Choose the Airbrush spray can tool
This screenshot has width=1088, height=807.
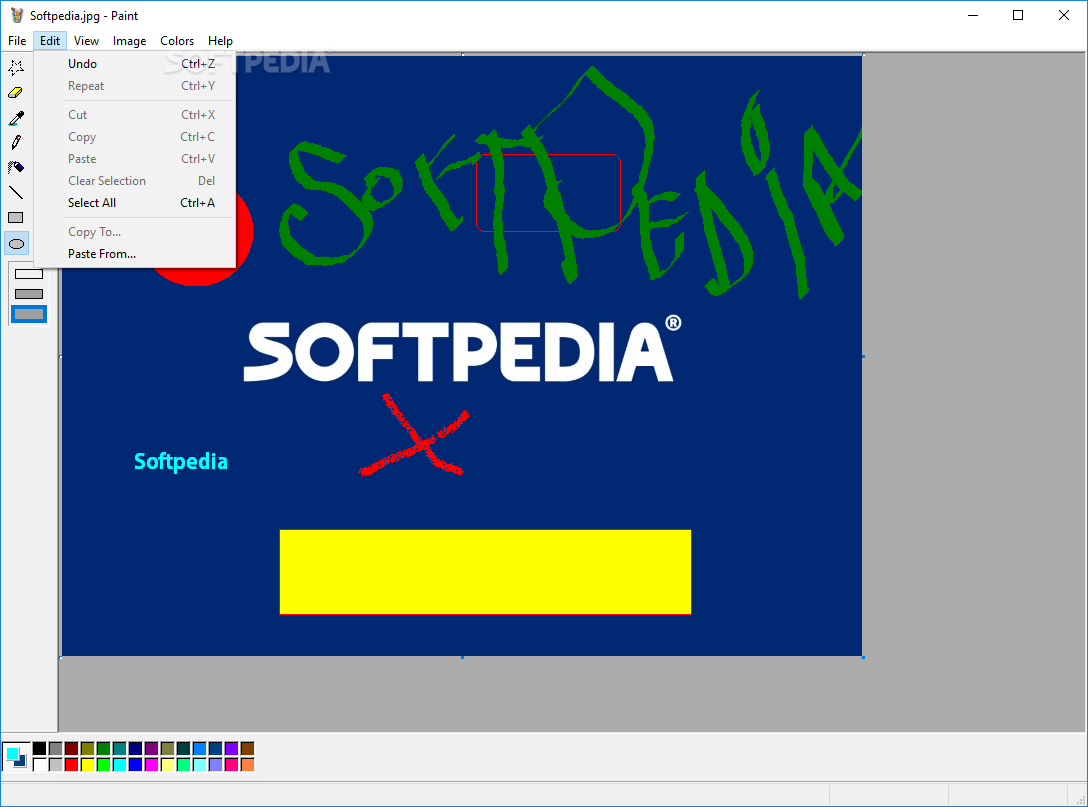[x=16, y=168]
